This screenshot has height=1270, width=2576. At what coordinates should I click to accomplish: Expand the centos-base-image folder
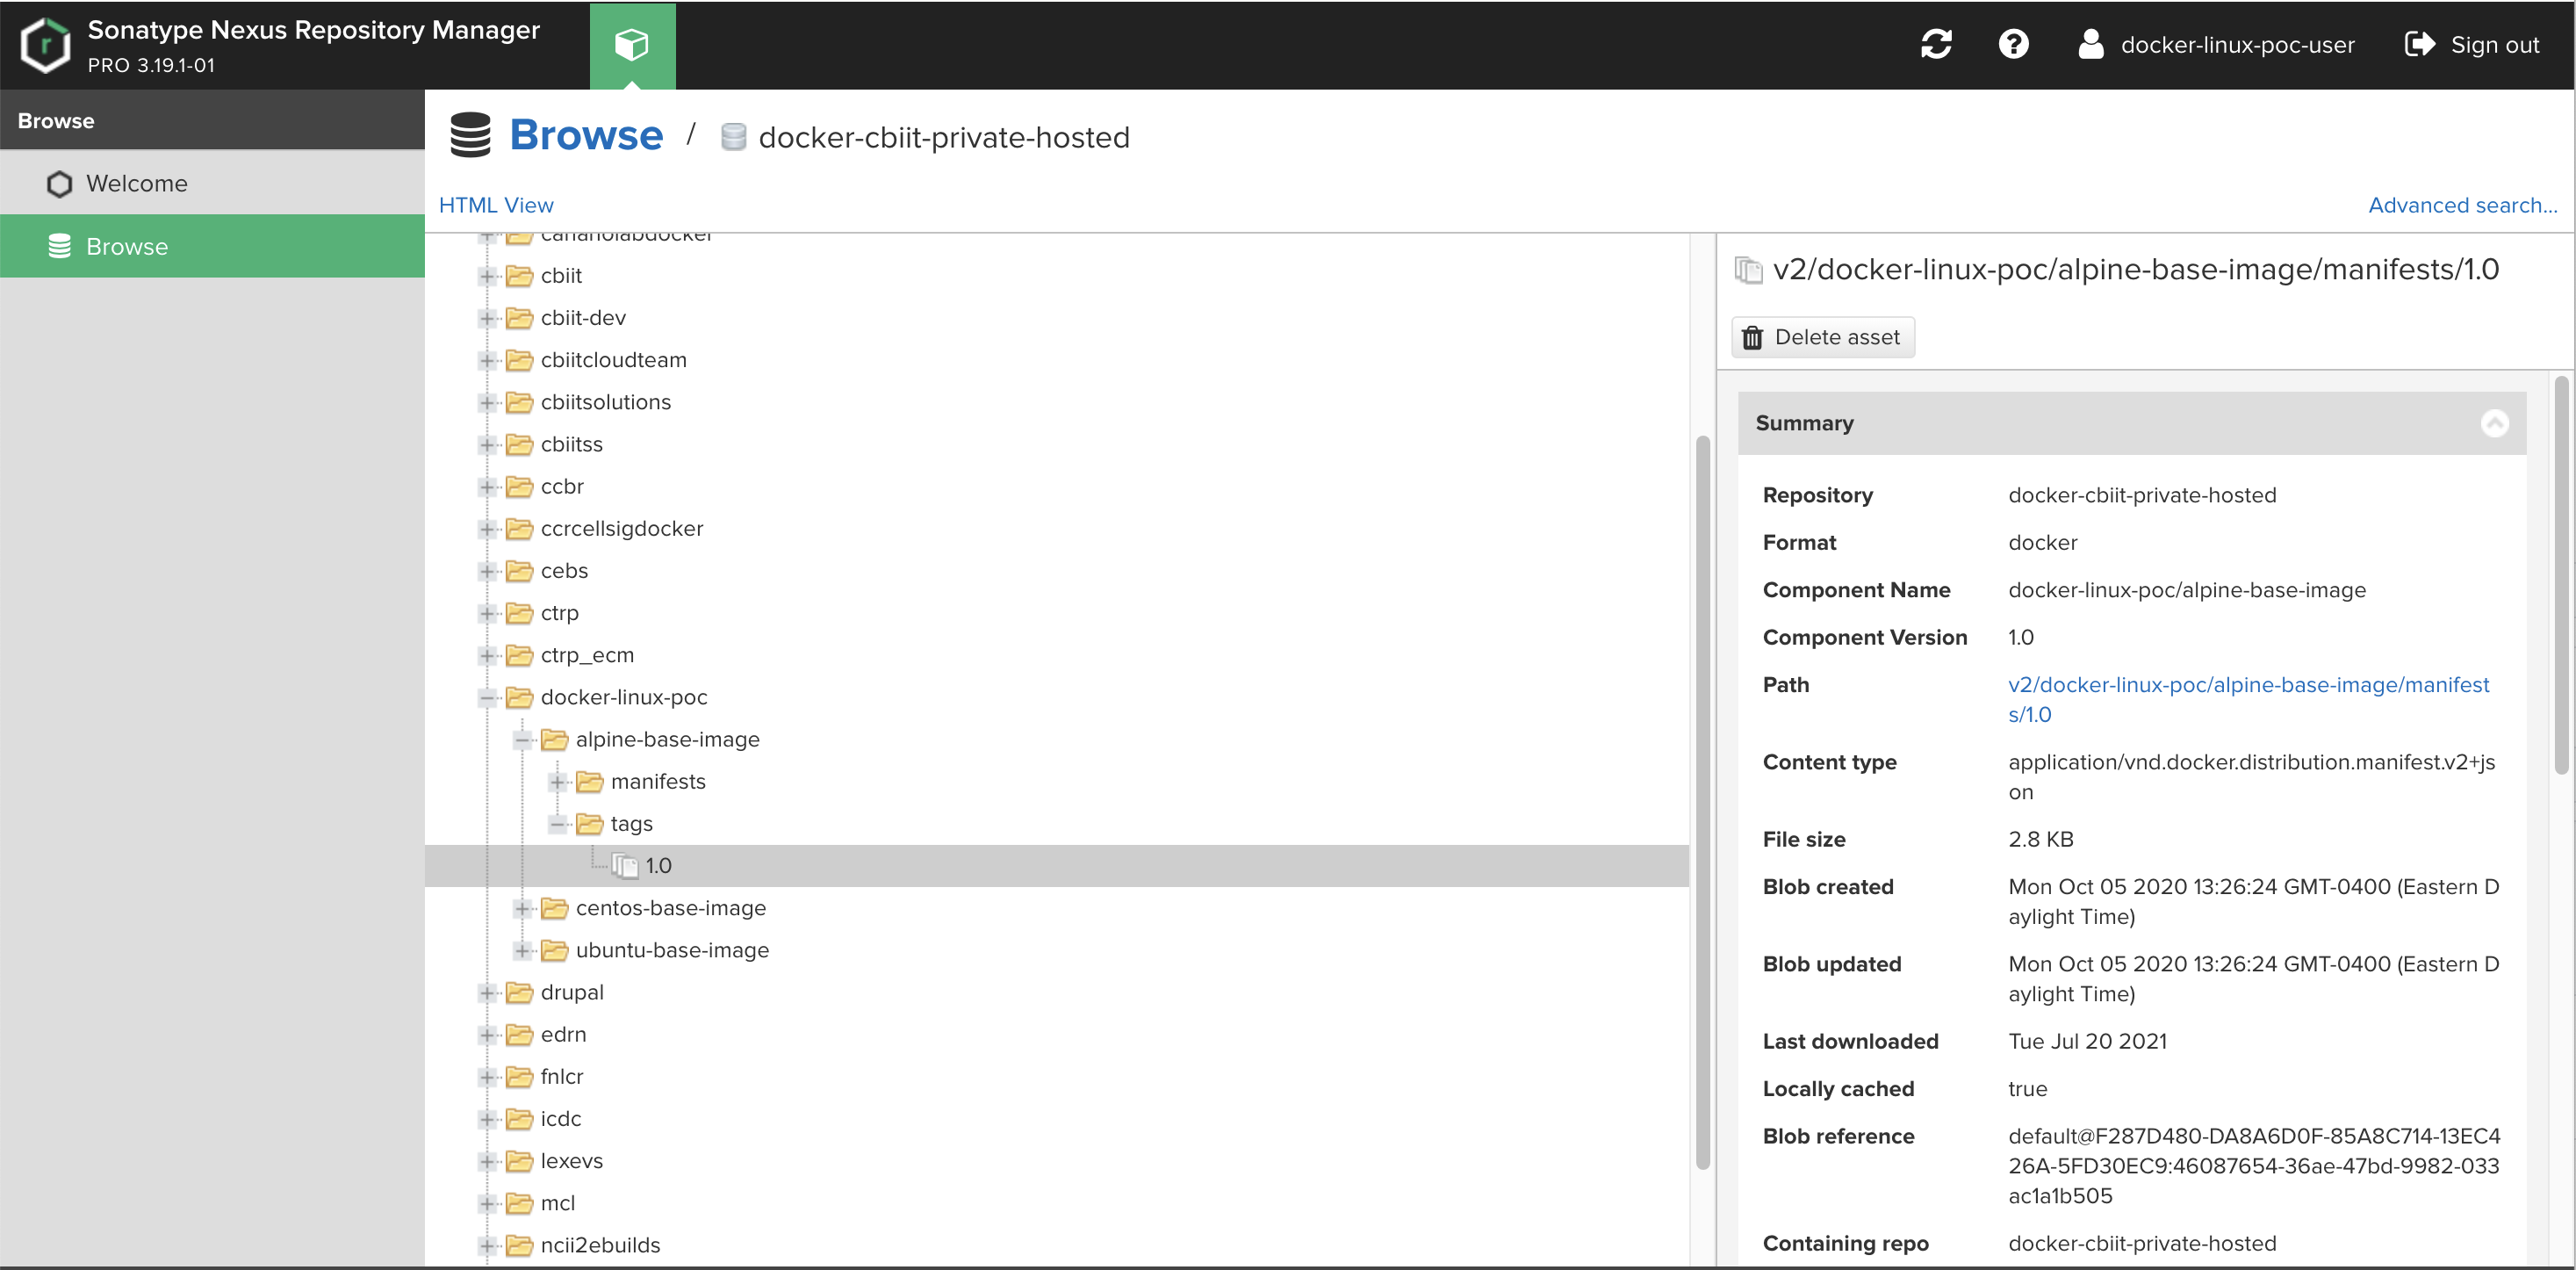[522, 909]
